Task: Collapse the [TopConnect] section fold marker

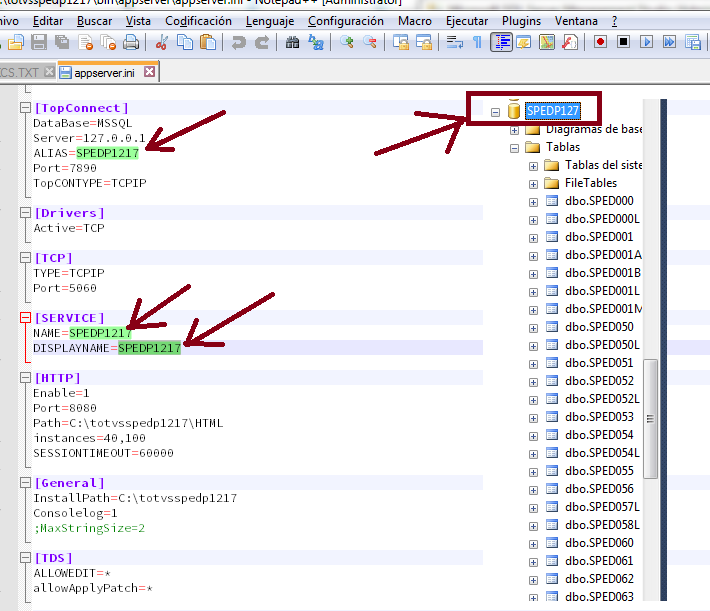Action: [x=25, y=108]
